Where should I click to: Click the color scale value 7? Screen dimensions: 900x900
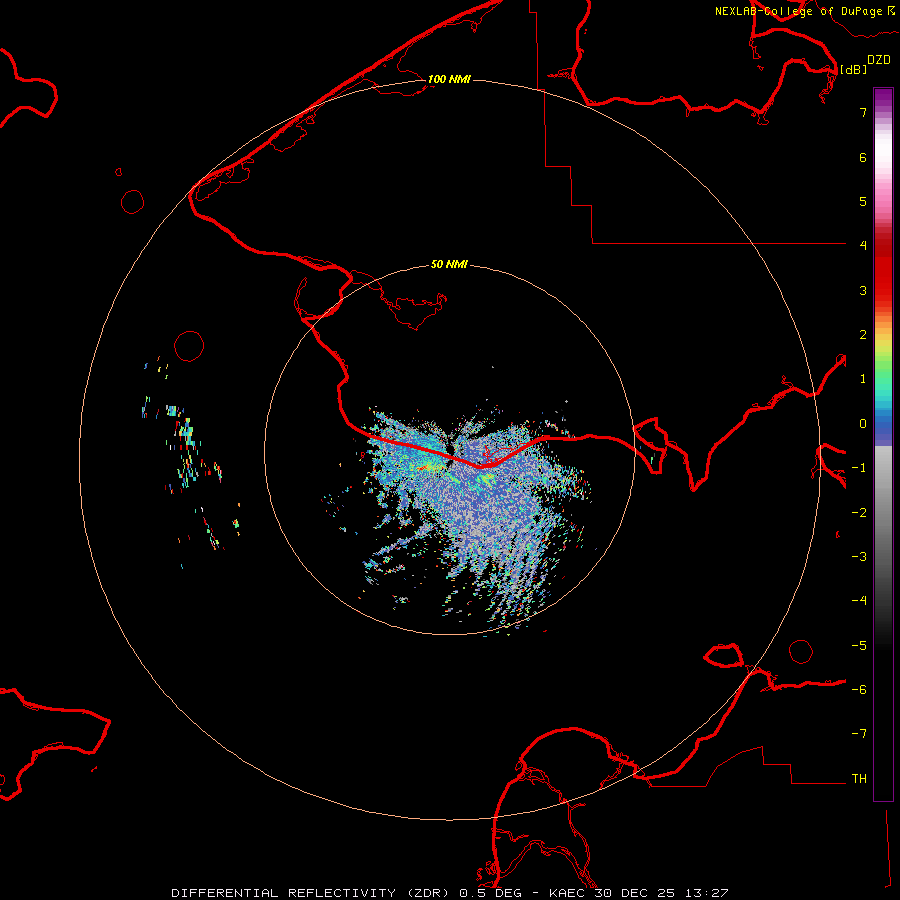[x=863, y=112]
